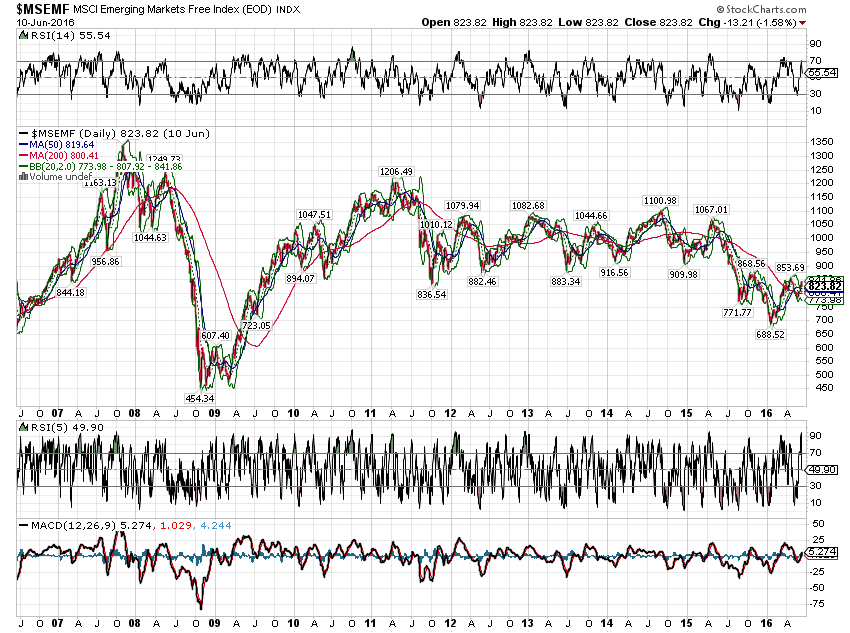Click the volume bars icon by Volume undef

click(23, 177)
